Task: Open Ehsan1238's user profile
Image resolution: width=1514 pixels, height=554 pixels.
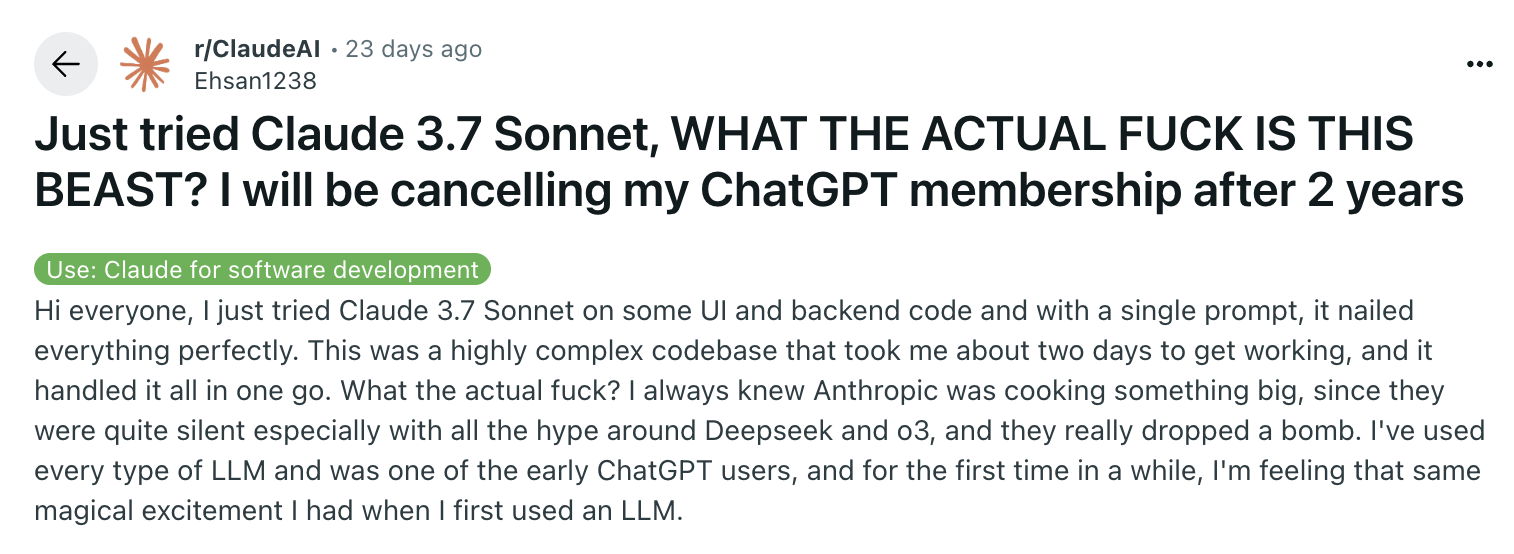Action: click(254, 81)
